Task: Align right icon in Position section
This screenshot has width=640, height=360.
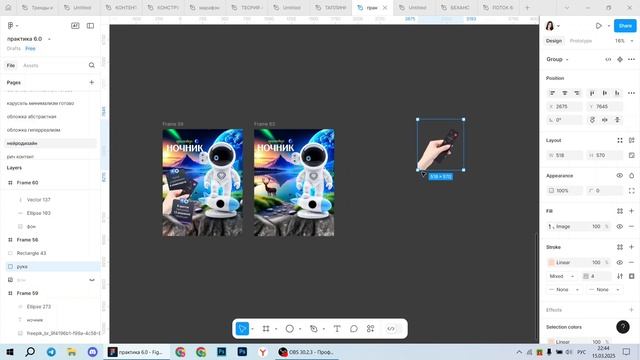Action: click(577, 93)
